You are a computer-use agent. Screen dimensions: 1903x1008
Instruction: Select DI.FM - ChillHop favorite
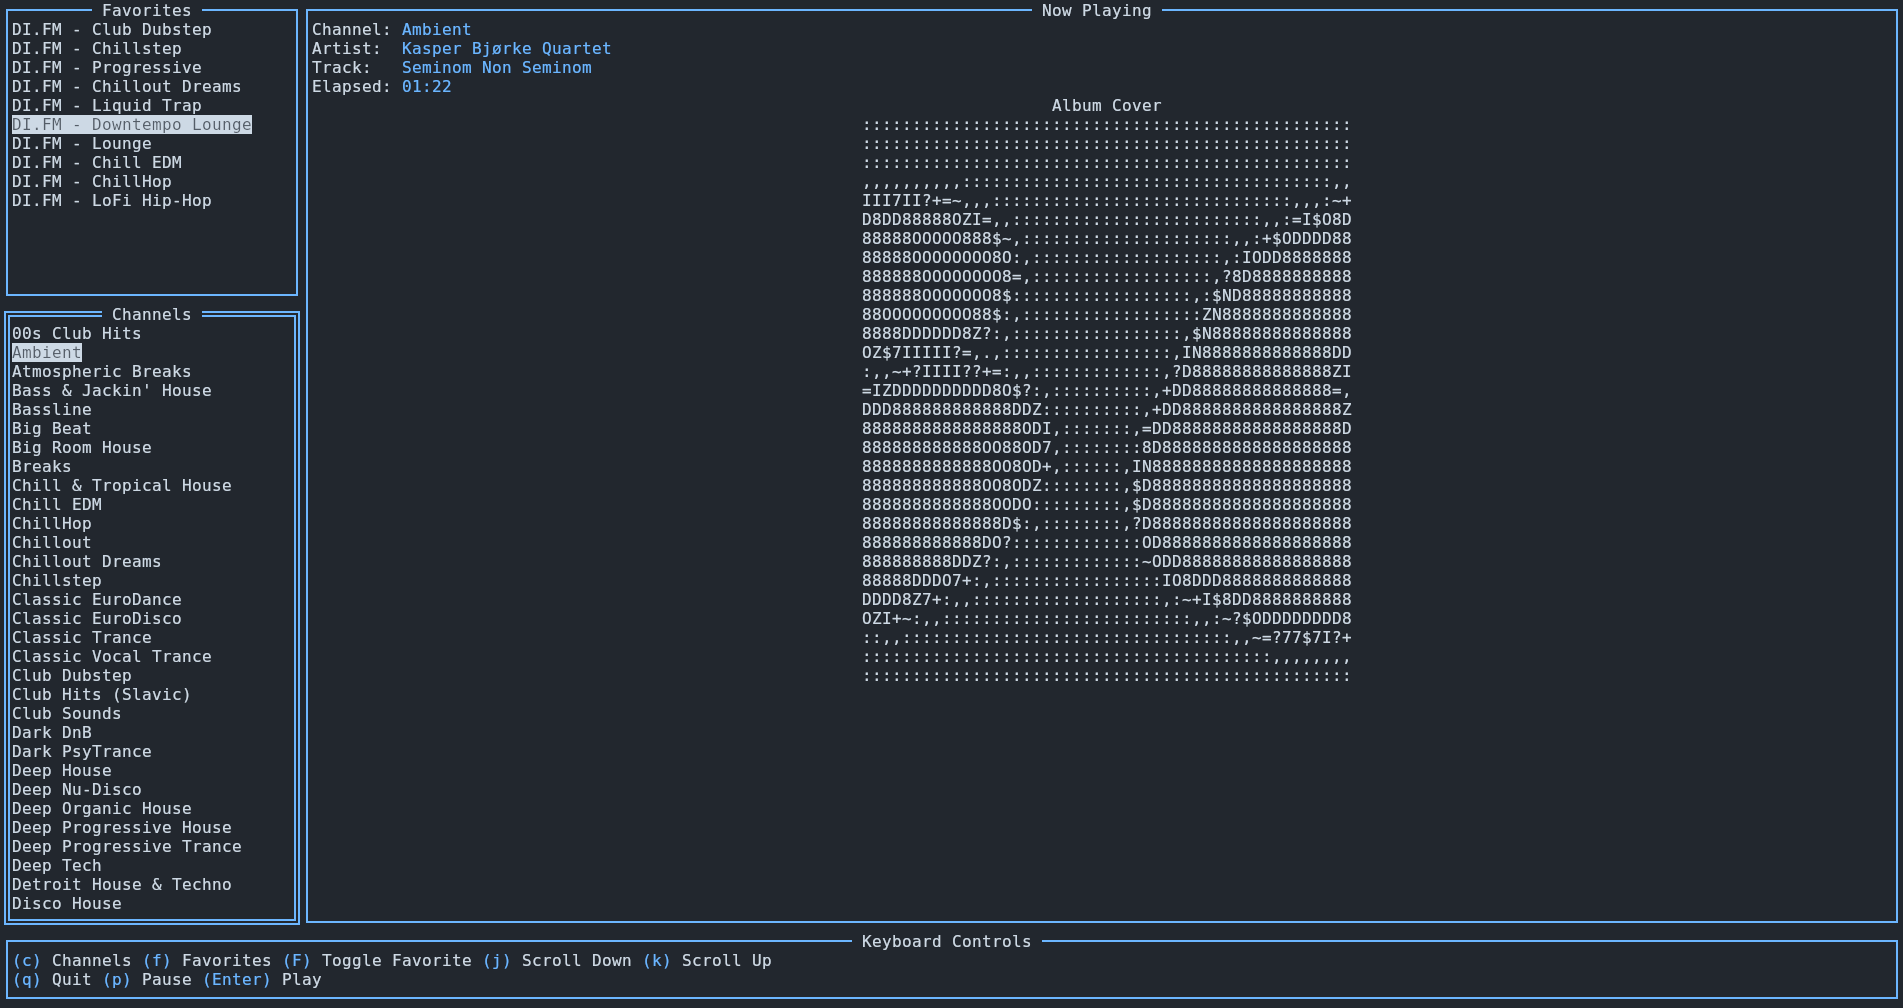92,181
